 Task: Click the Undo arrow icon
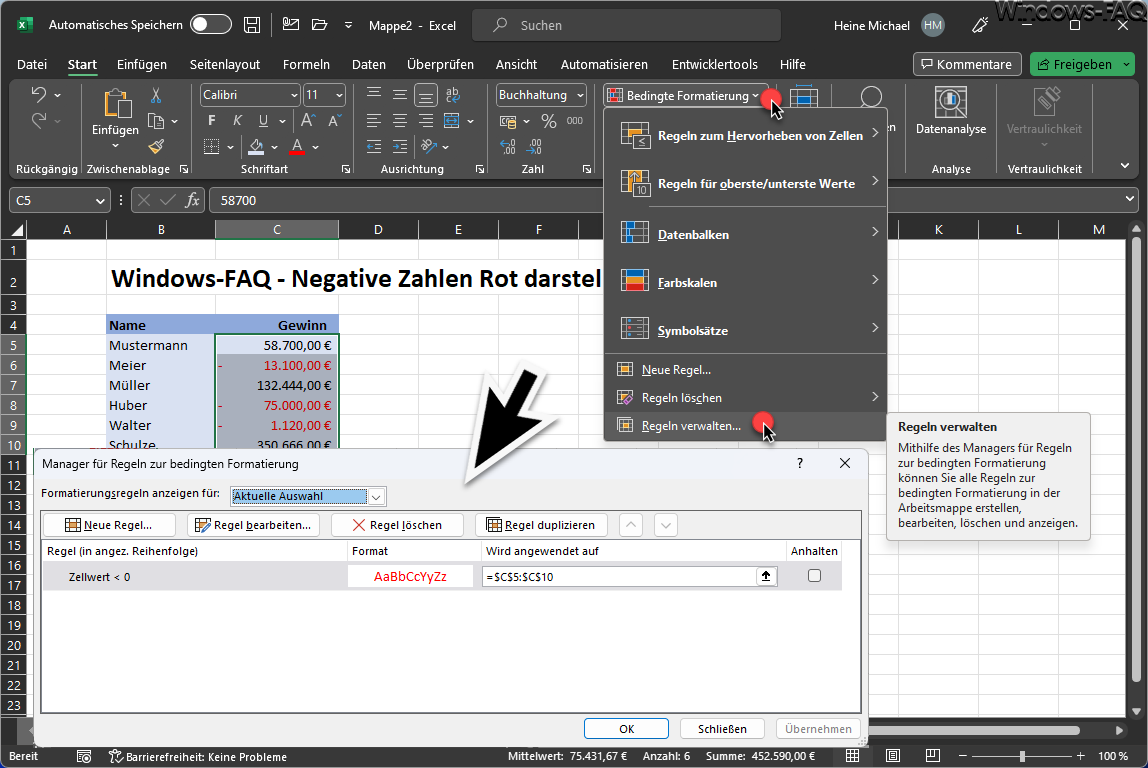click(39, 95)
